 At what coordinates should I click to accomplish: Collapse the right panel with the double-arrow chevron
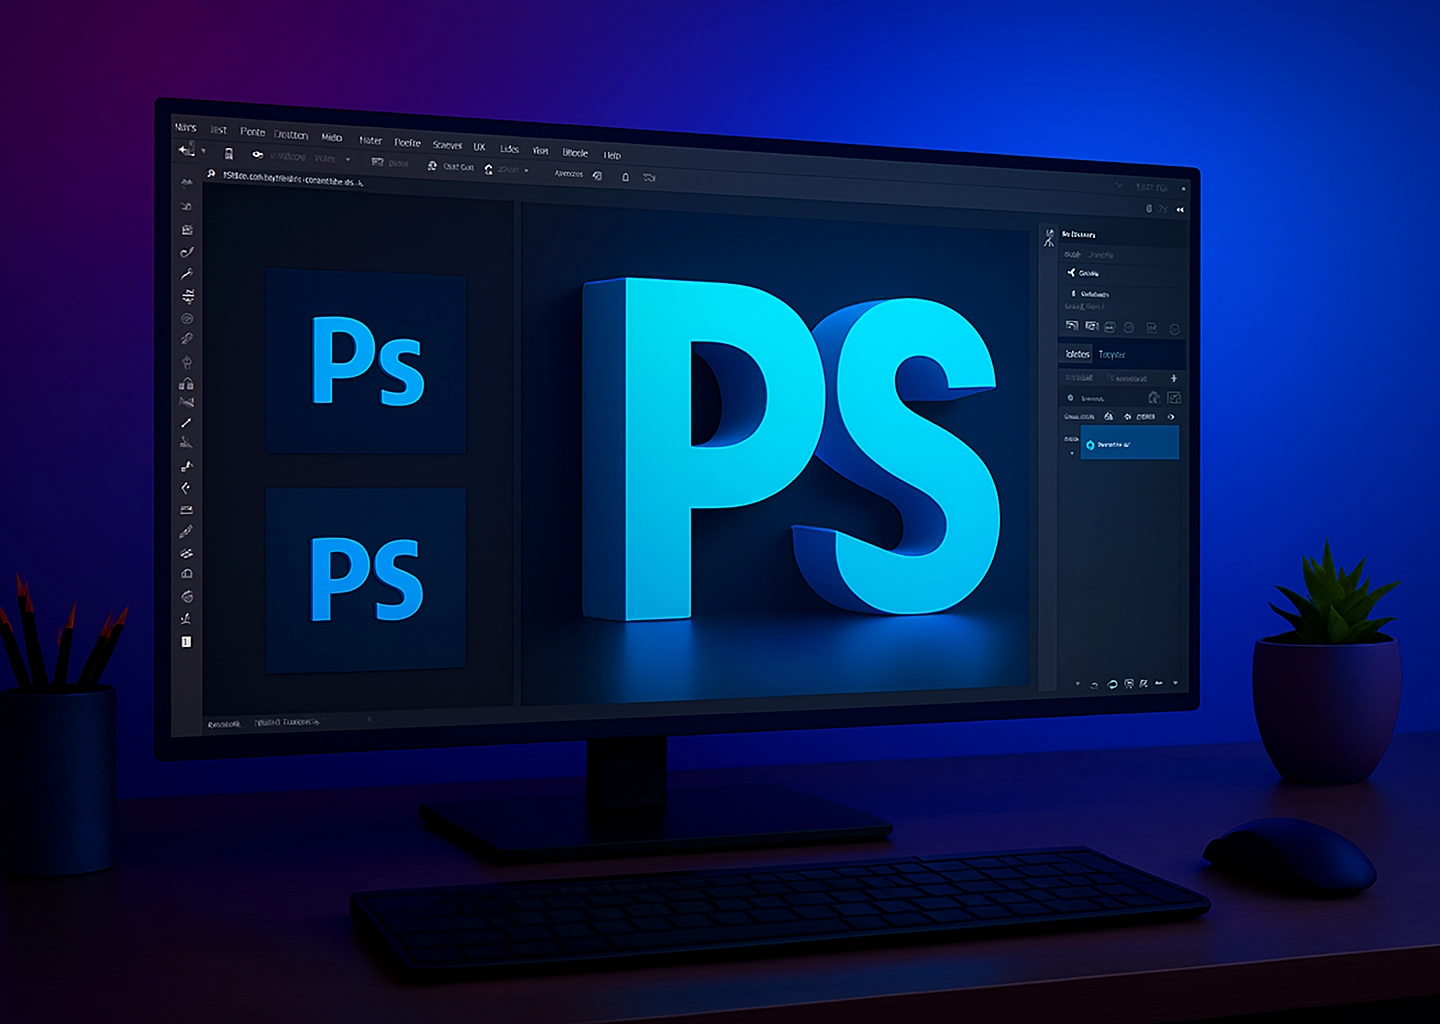(1179, 209)
